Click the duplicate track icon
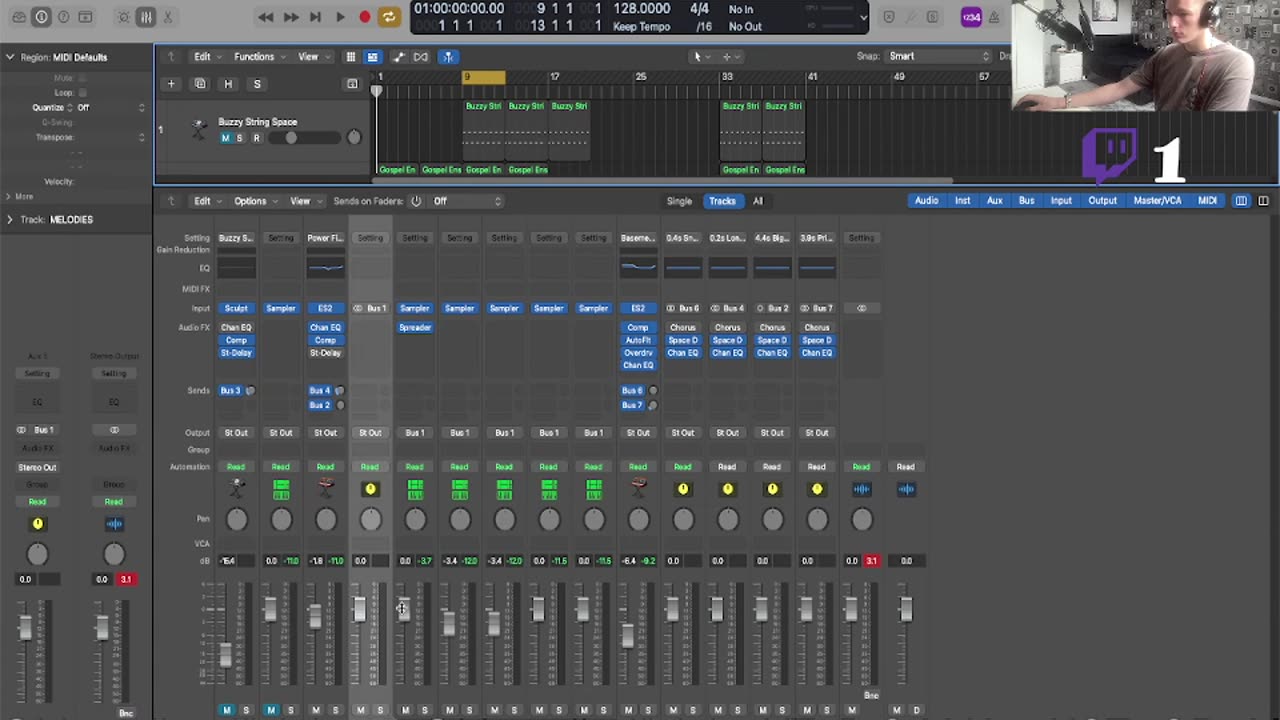 (x=200, y=84)
